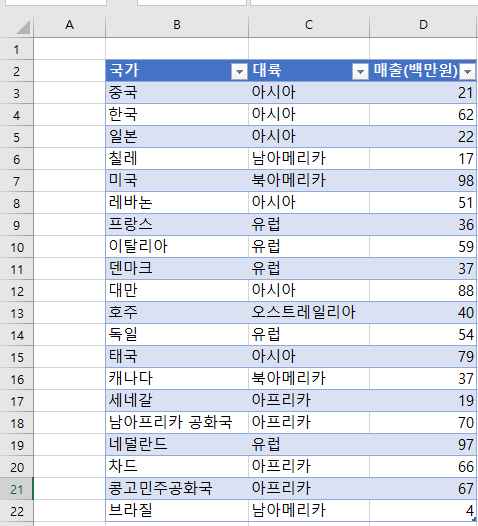The height and width of the screenshot is (526, 478).
Task: Select the cell containing 네덜란드
Action: [x=177, y=445]
